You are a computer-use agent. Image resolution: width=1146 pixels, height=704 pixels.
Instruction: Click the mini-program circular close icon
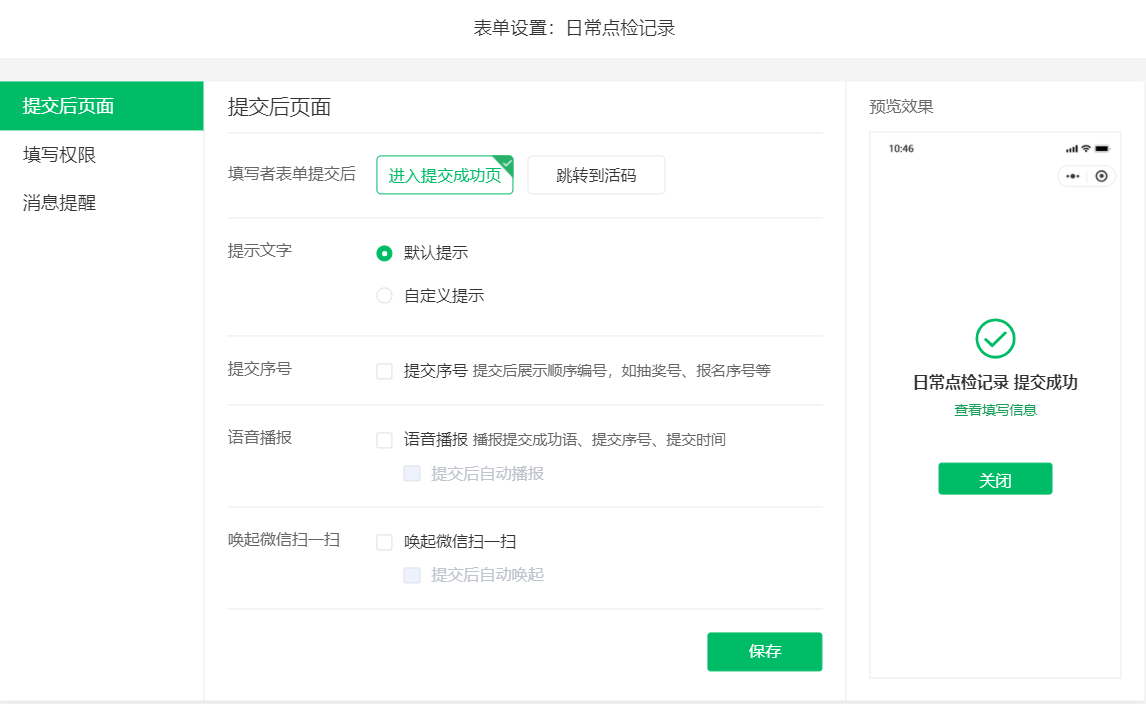1101,176
